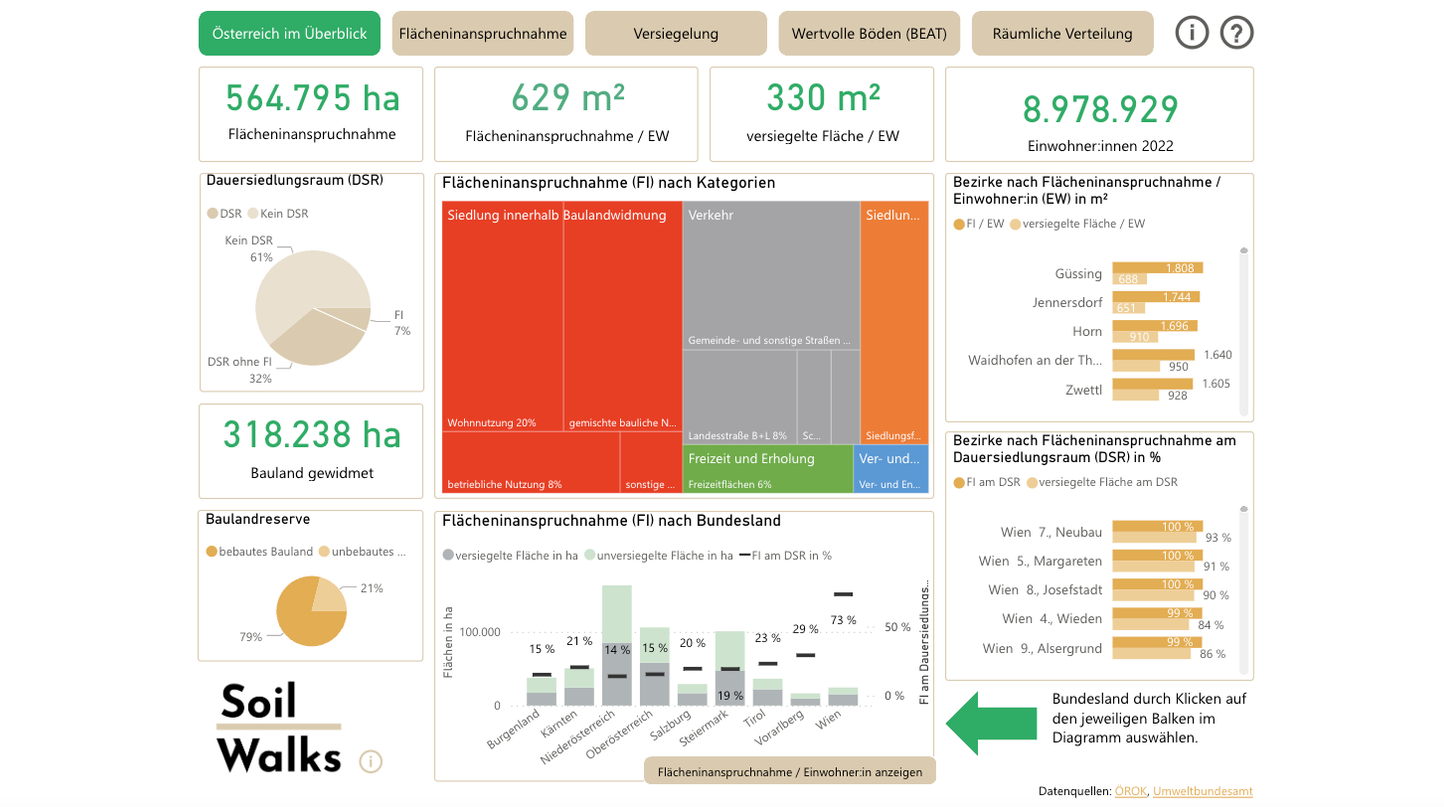1444x807 pixels.
Task: Go to the Räumliche Verteilung tab
Action: click(x=1062, y=34)
